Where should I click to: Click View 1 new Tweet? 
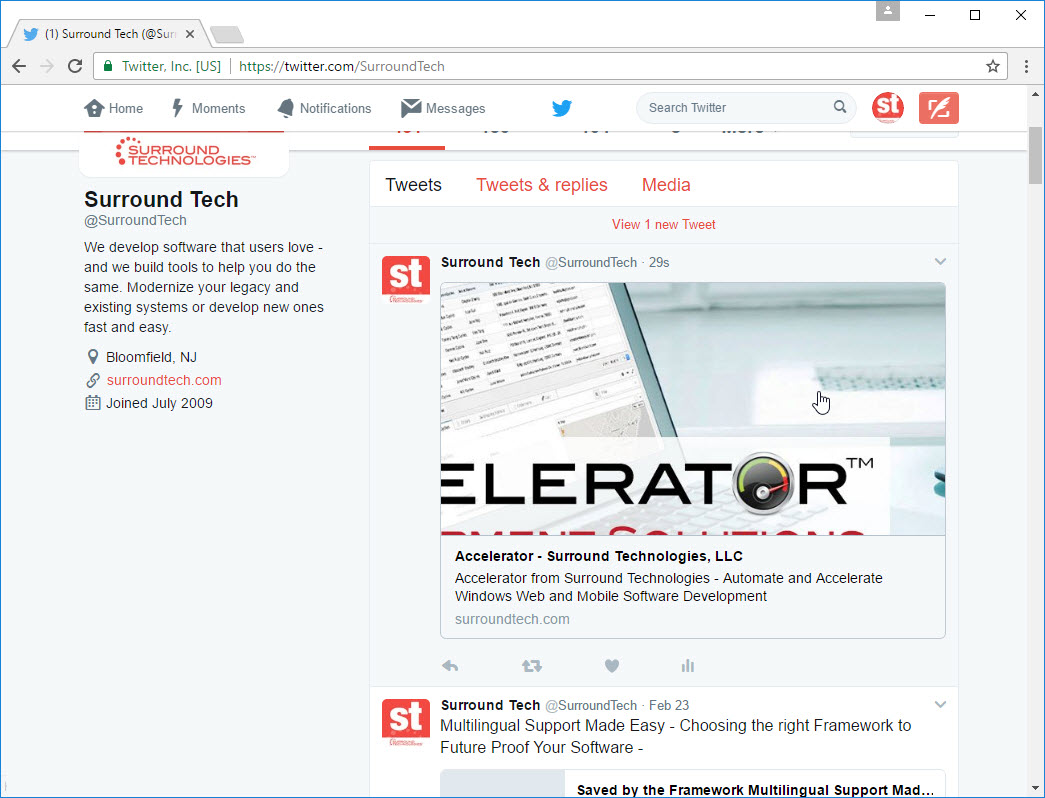coord(664,225)
